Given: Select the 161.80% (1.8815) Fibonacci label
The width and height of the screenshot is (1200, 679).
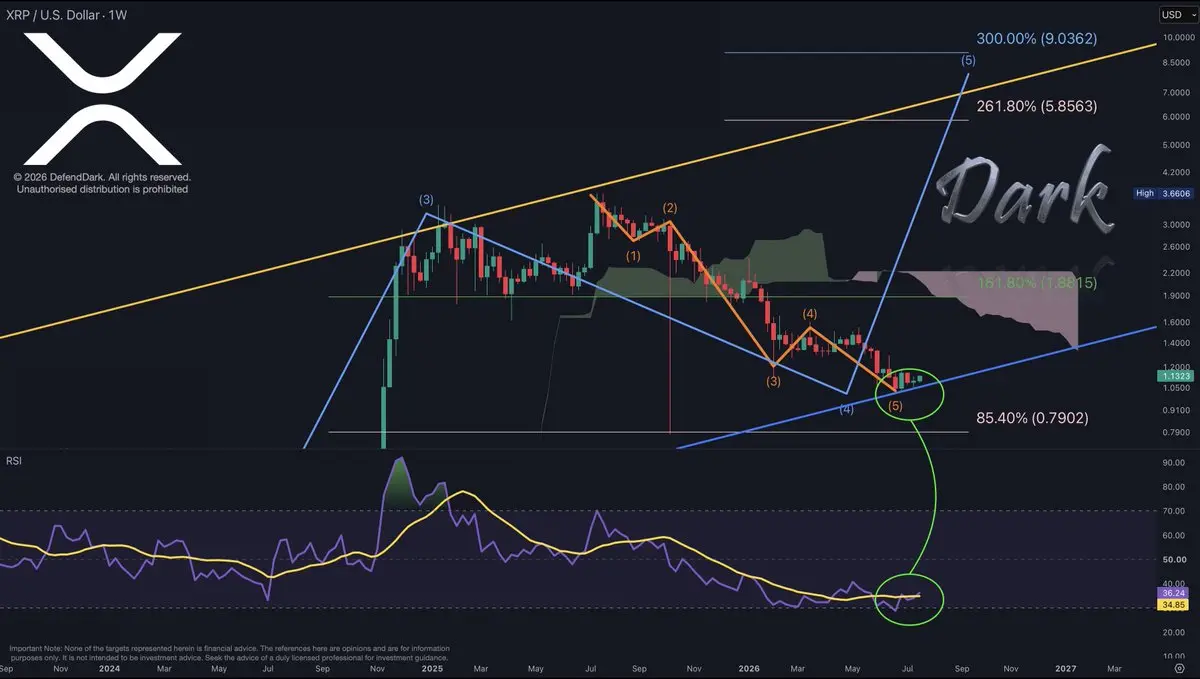Looking at the screenshot, I should 1036,283.
